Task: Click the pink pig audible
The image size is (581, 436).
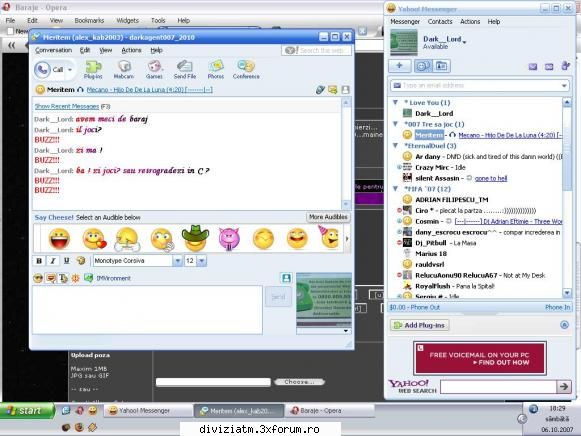Action: (x=229, y=239)
